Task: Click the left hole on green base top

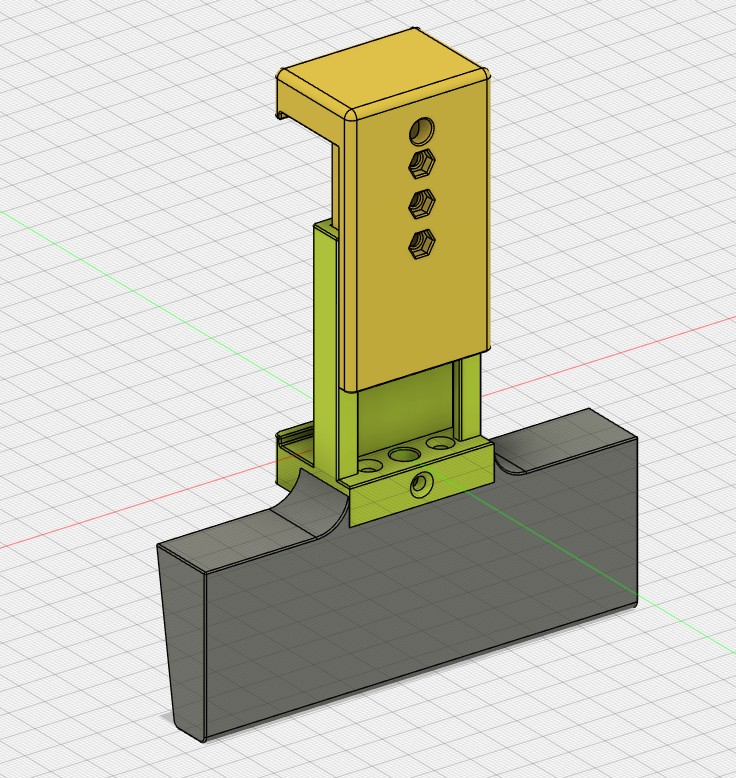Action: click(x=370, y=465)
